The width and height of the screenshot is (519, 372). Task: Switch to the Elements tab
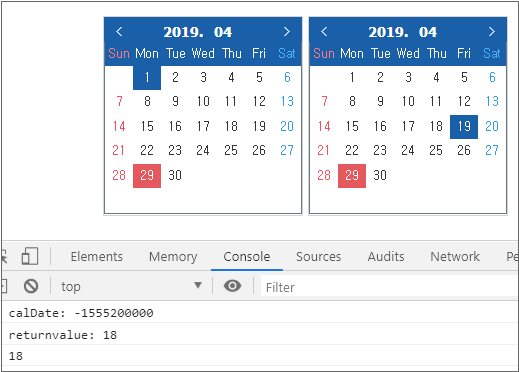[97, 256]
